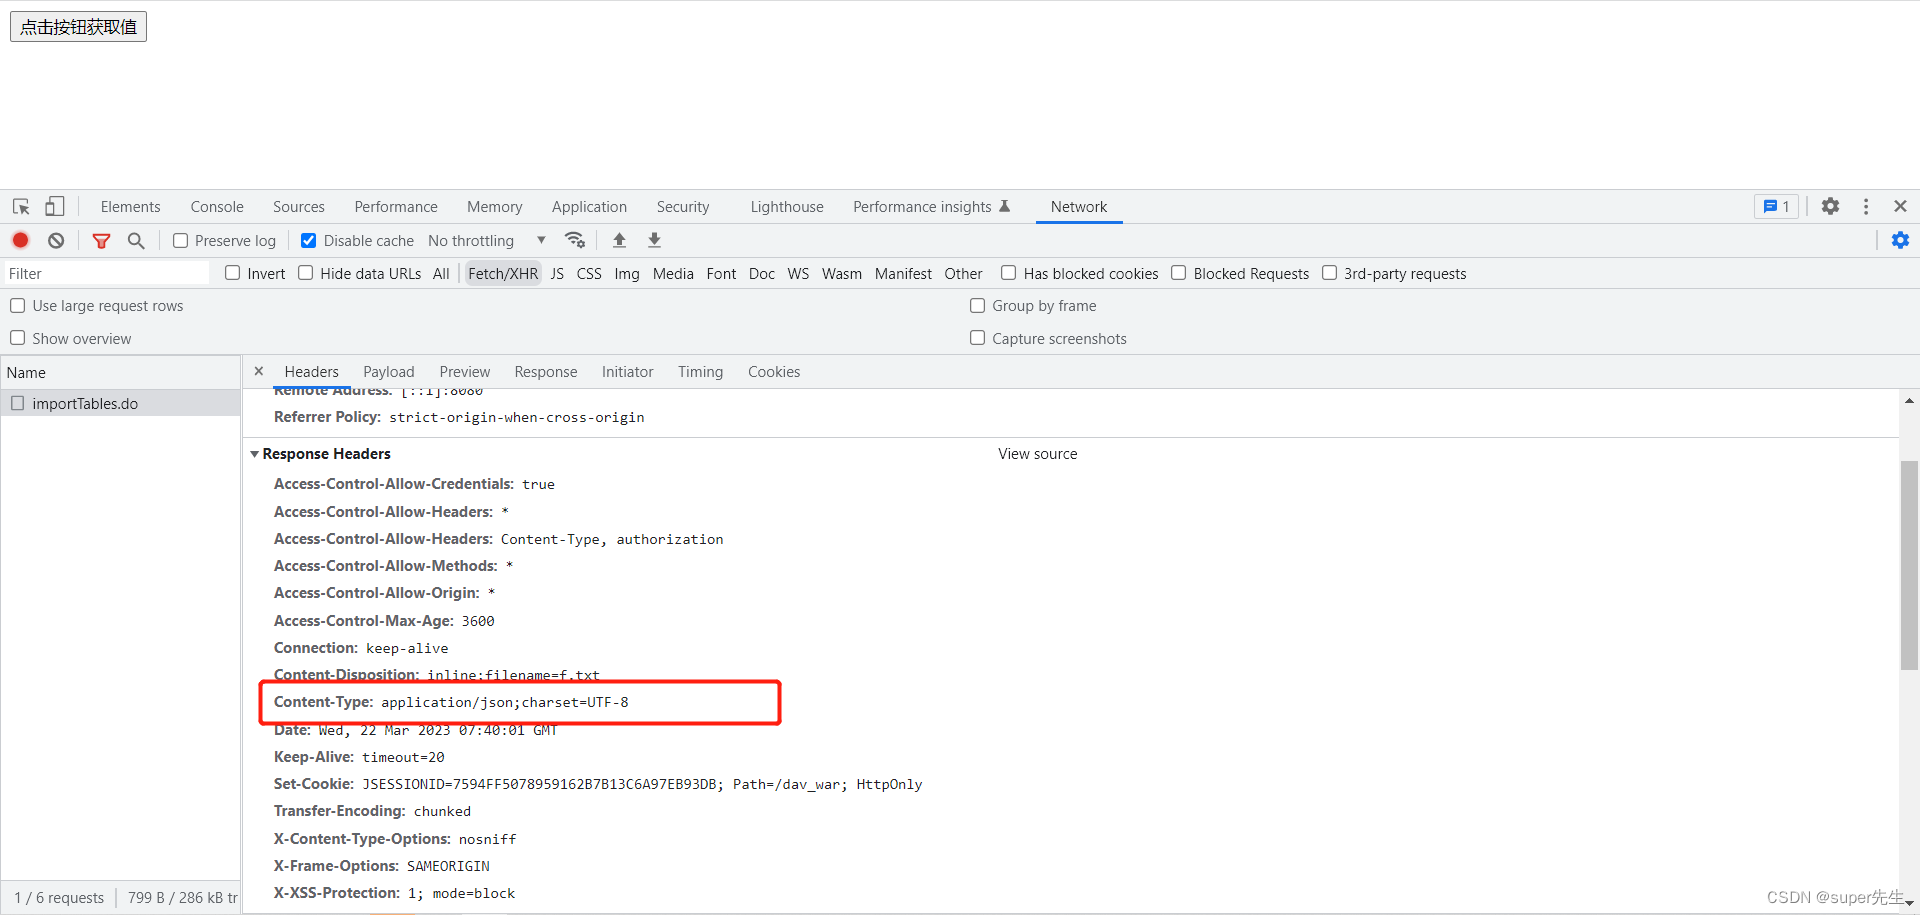Close the DevTools panel
The height and width of the screenshot is (915, 1920).
pos(1900,206)
